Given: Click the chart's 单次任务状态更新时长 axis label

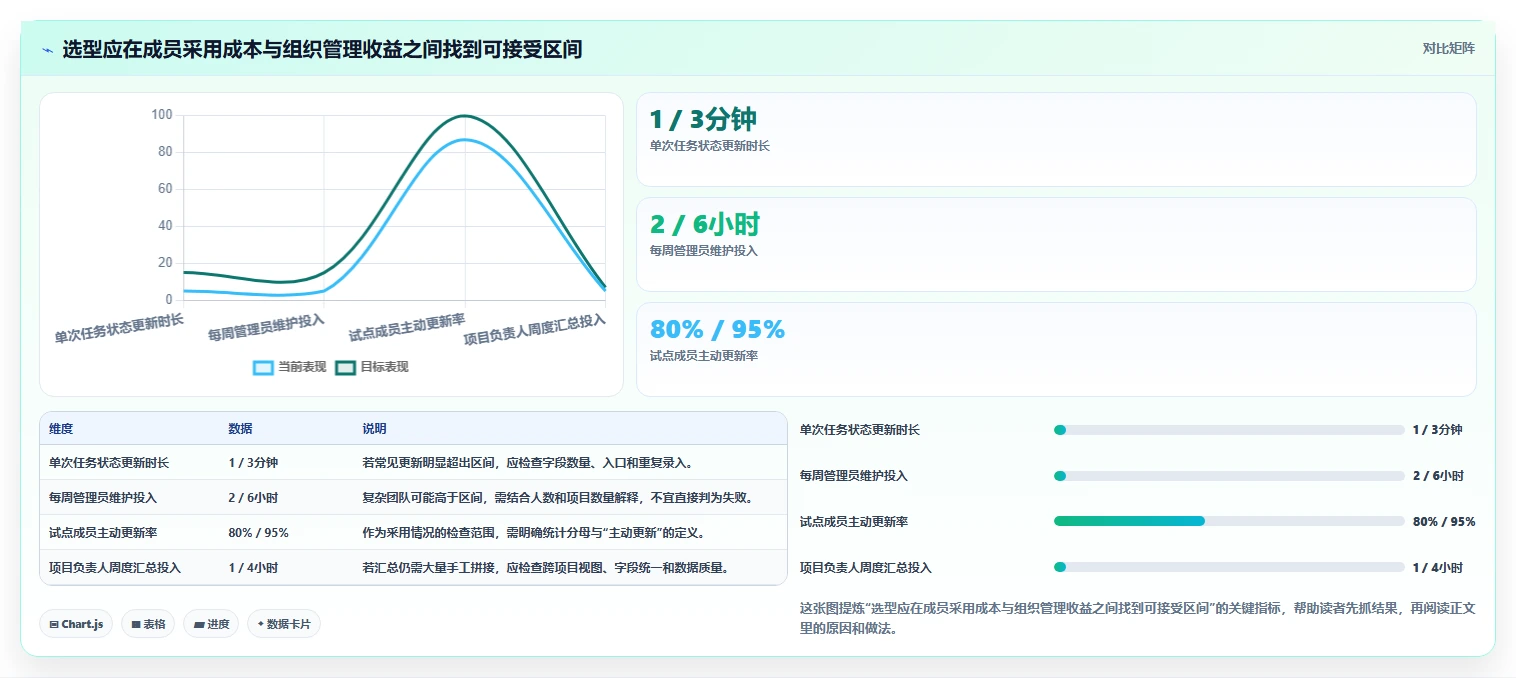Looking at the screenshot, I should coord(120,328).
